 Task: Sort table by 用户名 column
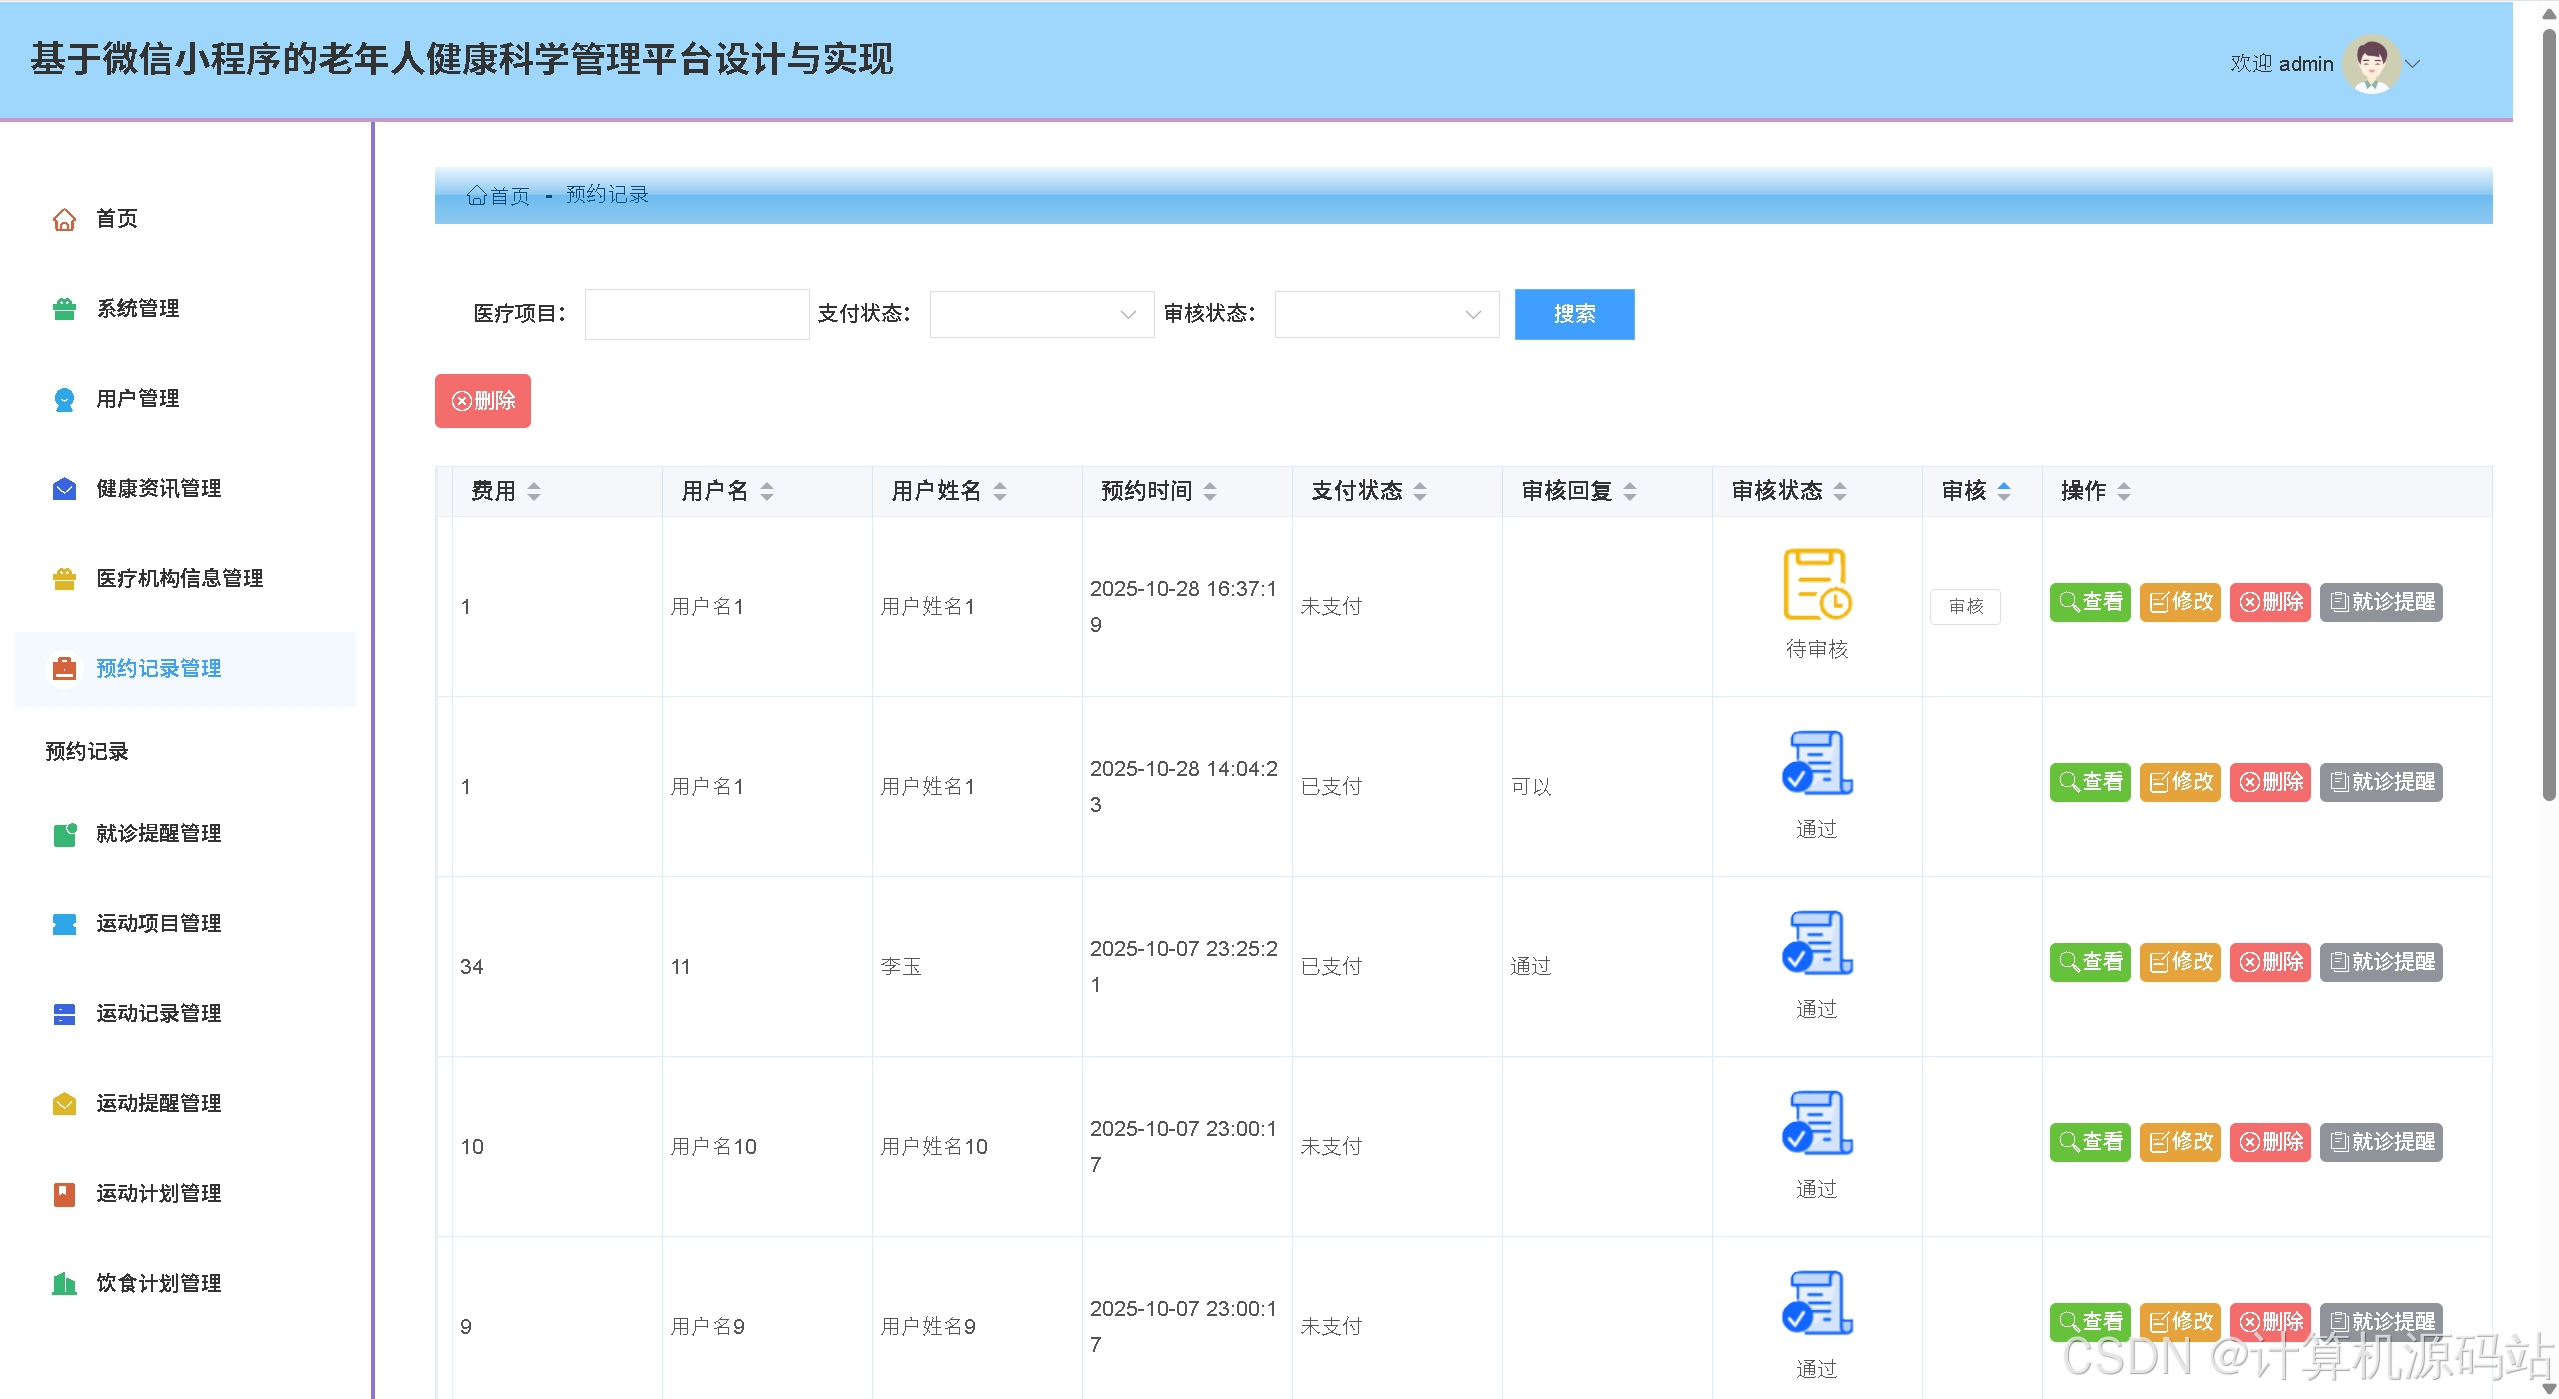pyautogui.click(x=767, y=491)
